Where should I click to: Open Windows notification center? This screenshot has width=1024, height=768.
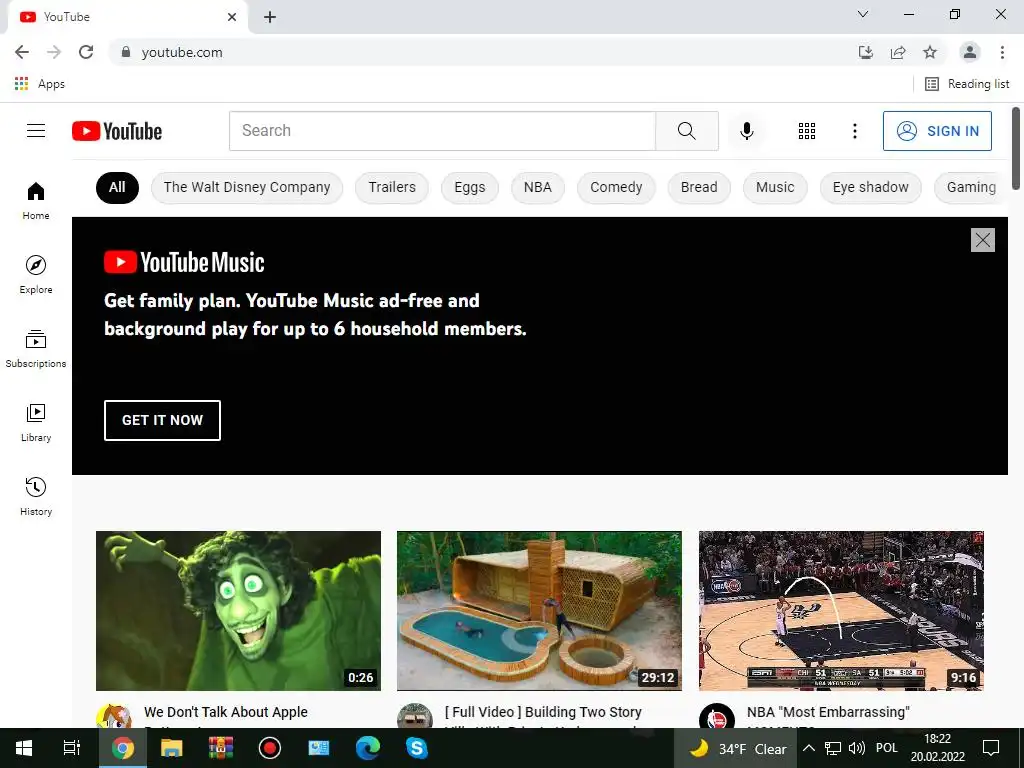pyautogui.click(x=991, y=748)
